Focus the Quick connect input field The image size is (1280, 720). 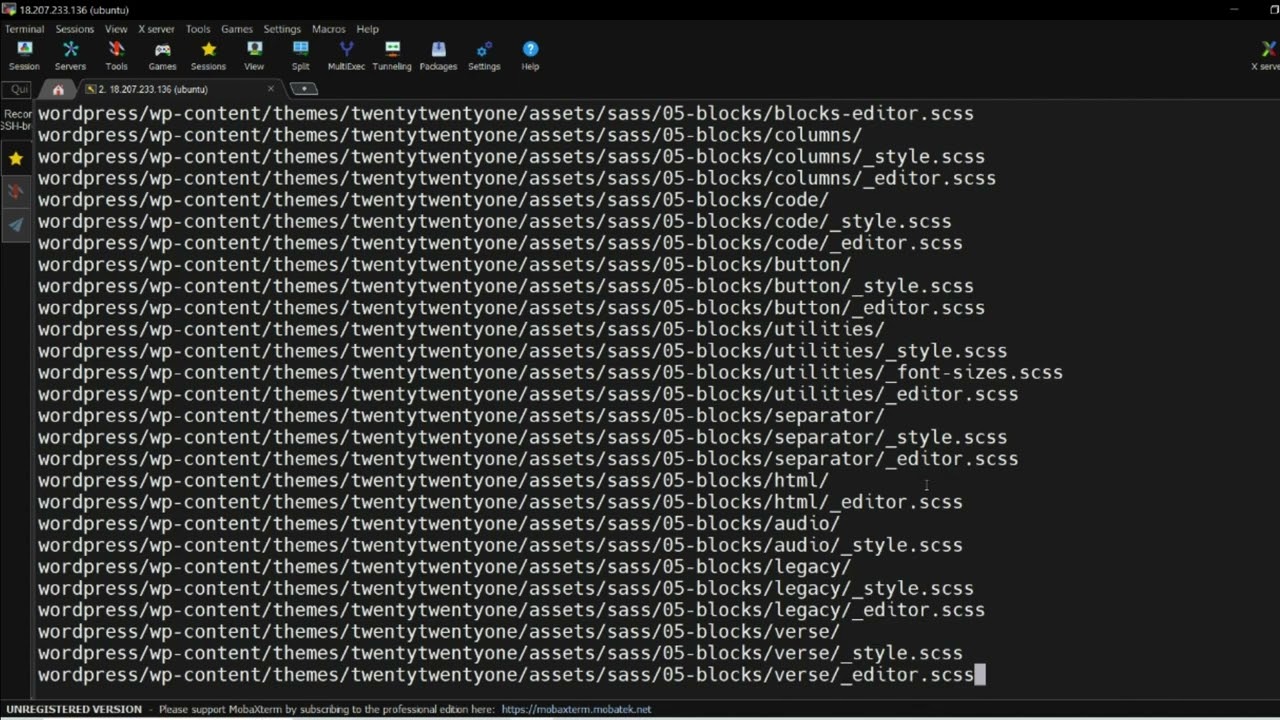click(18, 89)
